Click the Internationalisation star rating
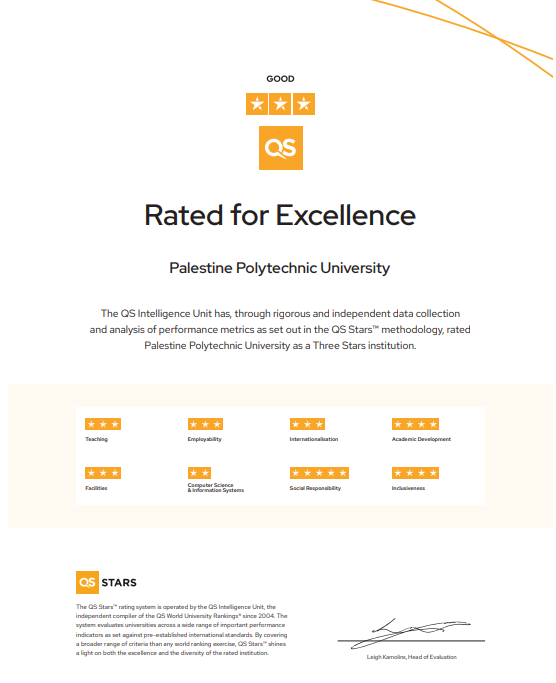Image resolution: width=556 pixels, height=683 pixels. coord(307,424)
